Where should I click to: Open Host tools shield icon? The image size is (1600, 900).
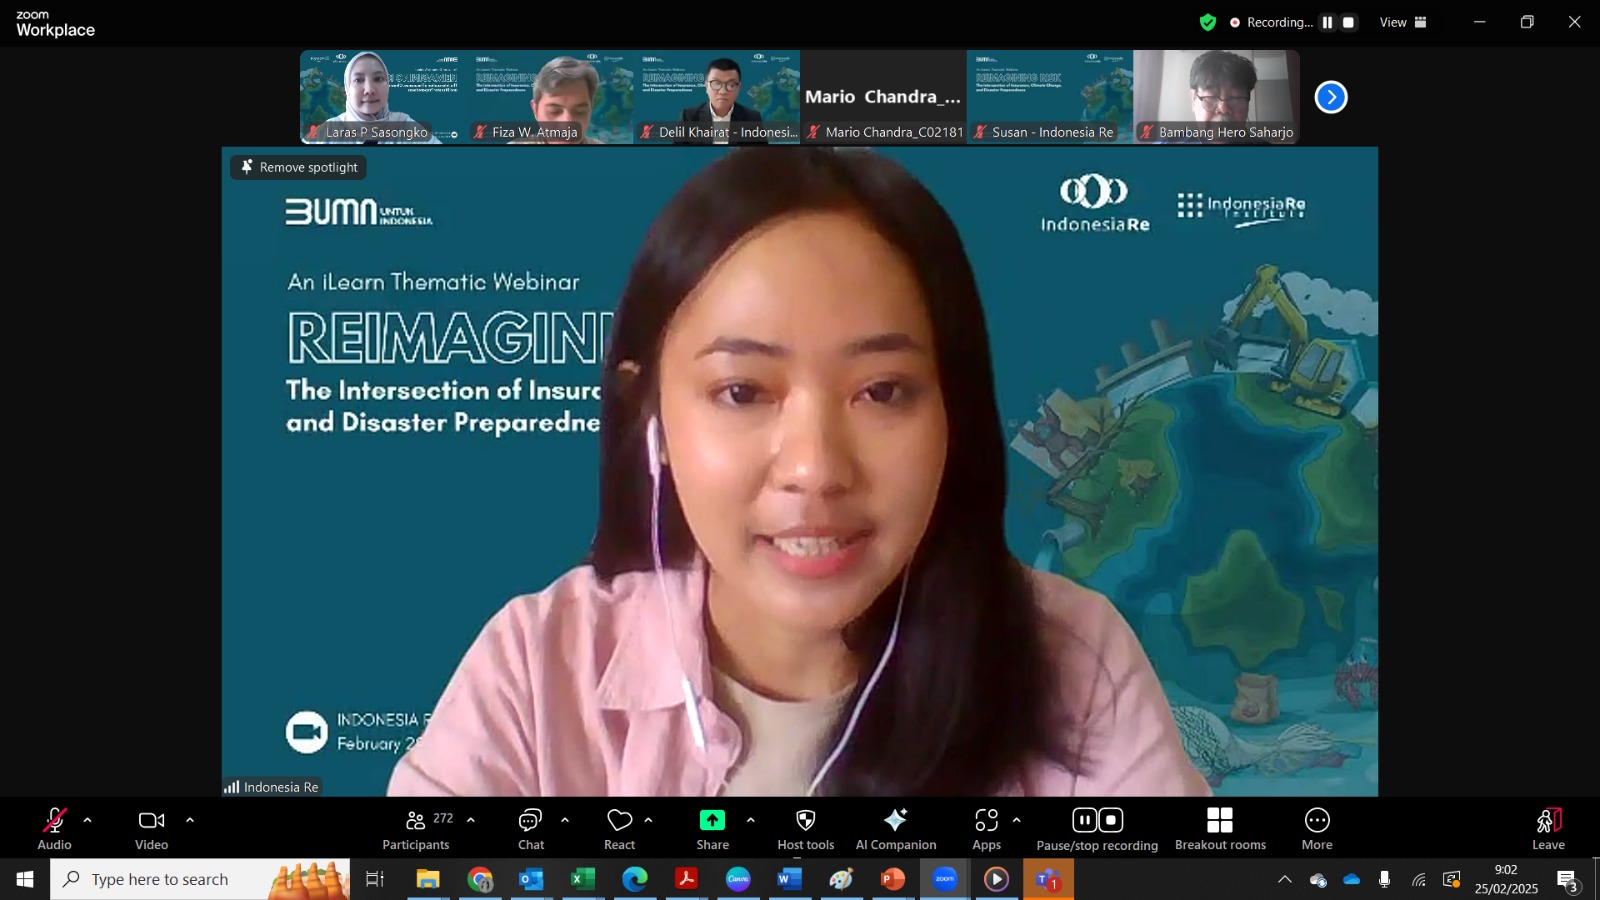(805, 821)
